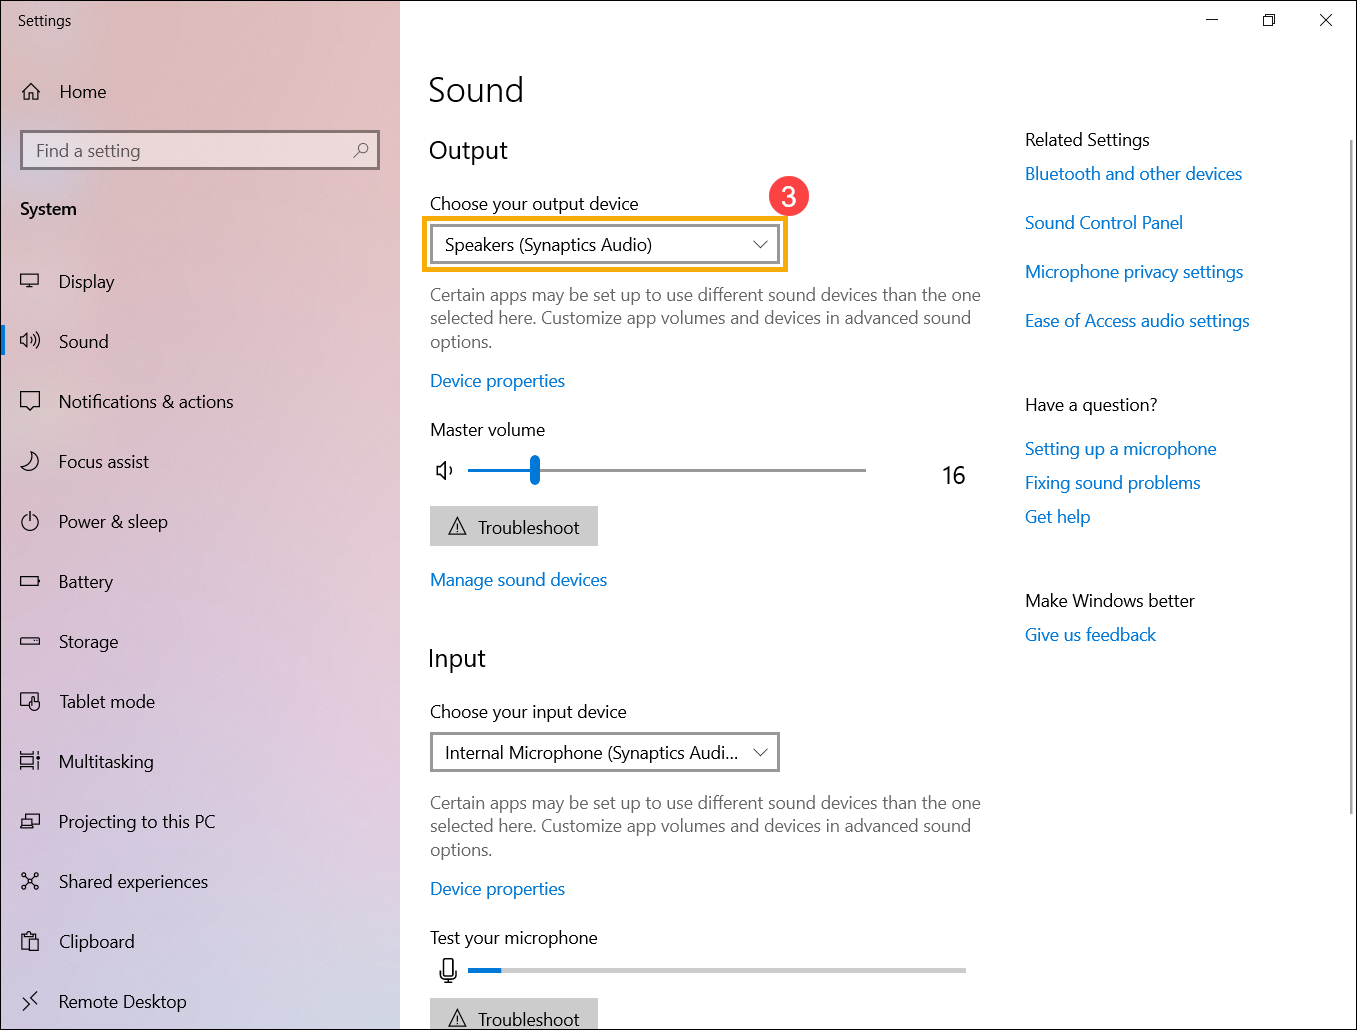
Task: Click the Storage drive icon
Action: 30,641
